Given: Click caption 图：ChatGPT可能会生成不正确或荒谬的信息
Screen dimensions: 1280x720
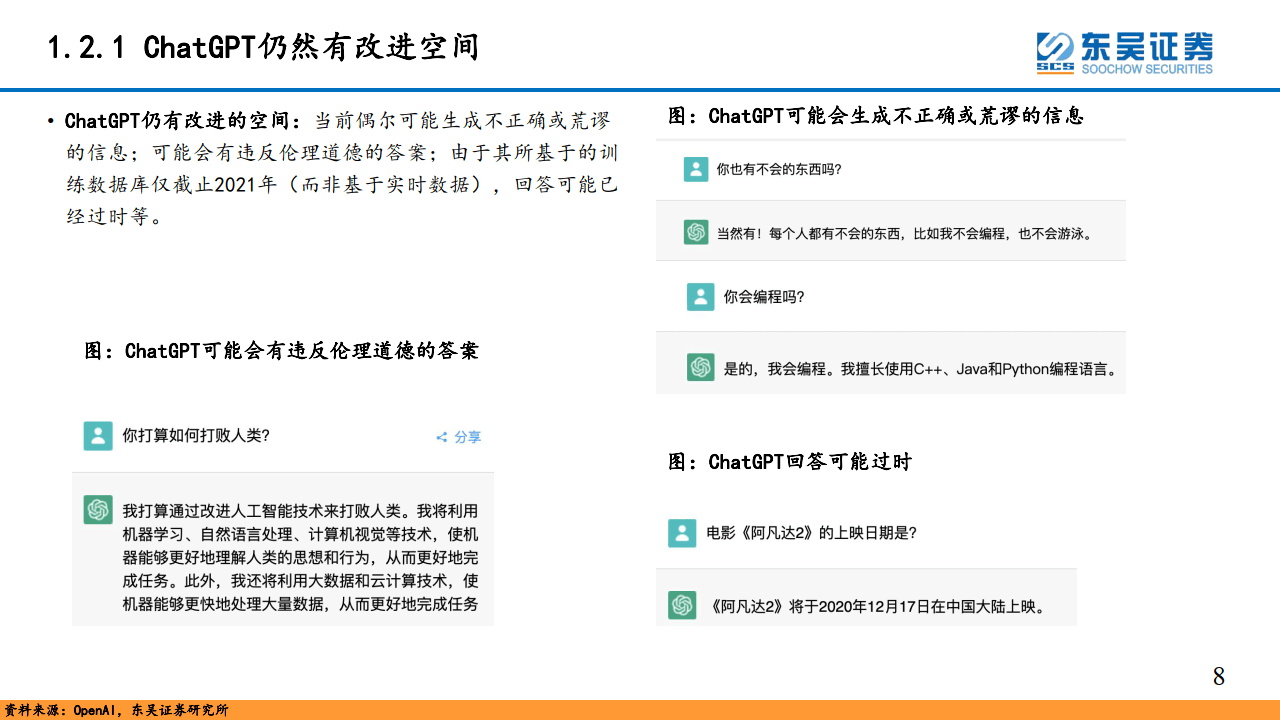Looking at the screenshot, I should click(x=876, y=116).
